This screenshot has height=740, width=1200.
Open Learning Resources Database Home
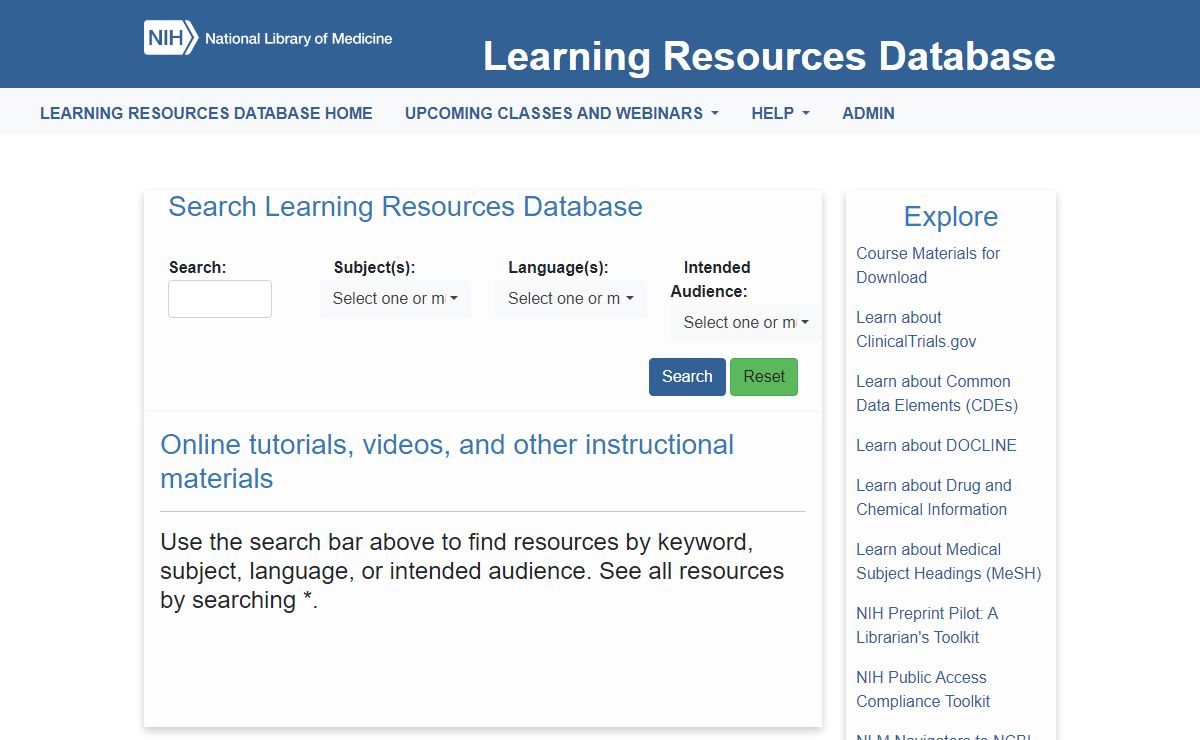206,113
